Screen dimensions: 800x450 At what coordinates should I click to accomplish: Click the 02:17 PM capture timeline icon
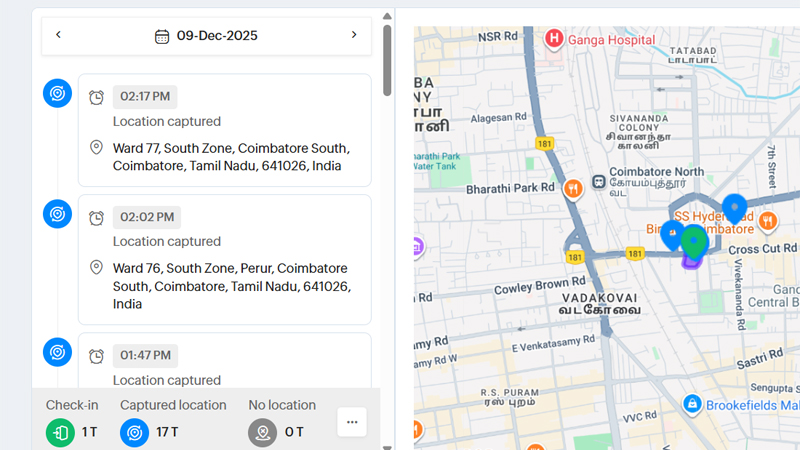(x=57, y=94)
